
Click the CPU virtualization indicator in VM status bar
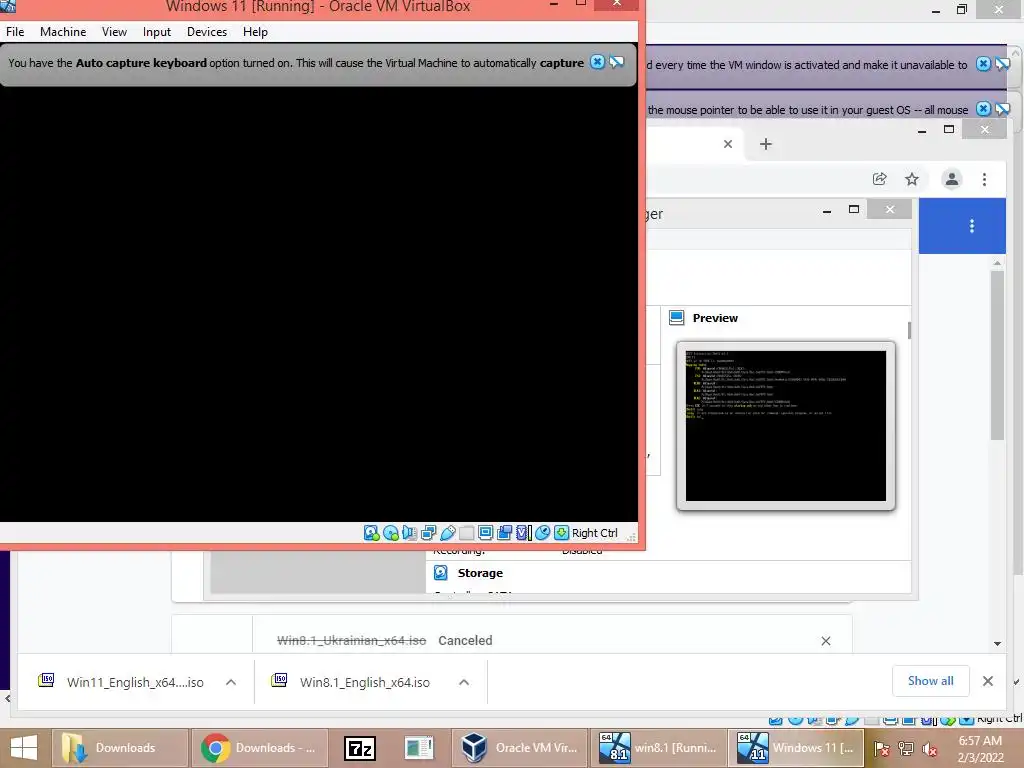[524, 533]
